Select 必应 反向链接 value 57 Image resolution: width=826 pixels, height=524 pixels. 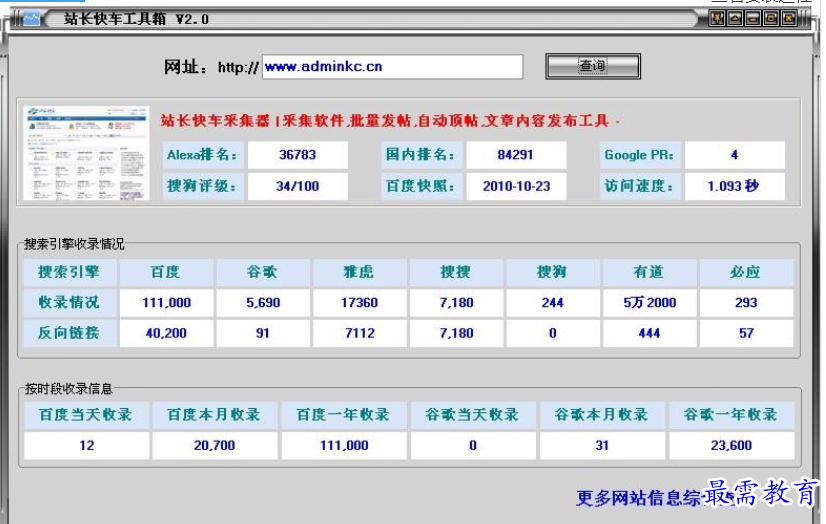point(746,333)
